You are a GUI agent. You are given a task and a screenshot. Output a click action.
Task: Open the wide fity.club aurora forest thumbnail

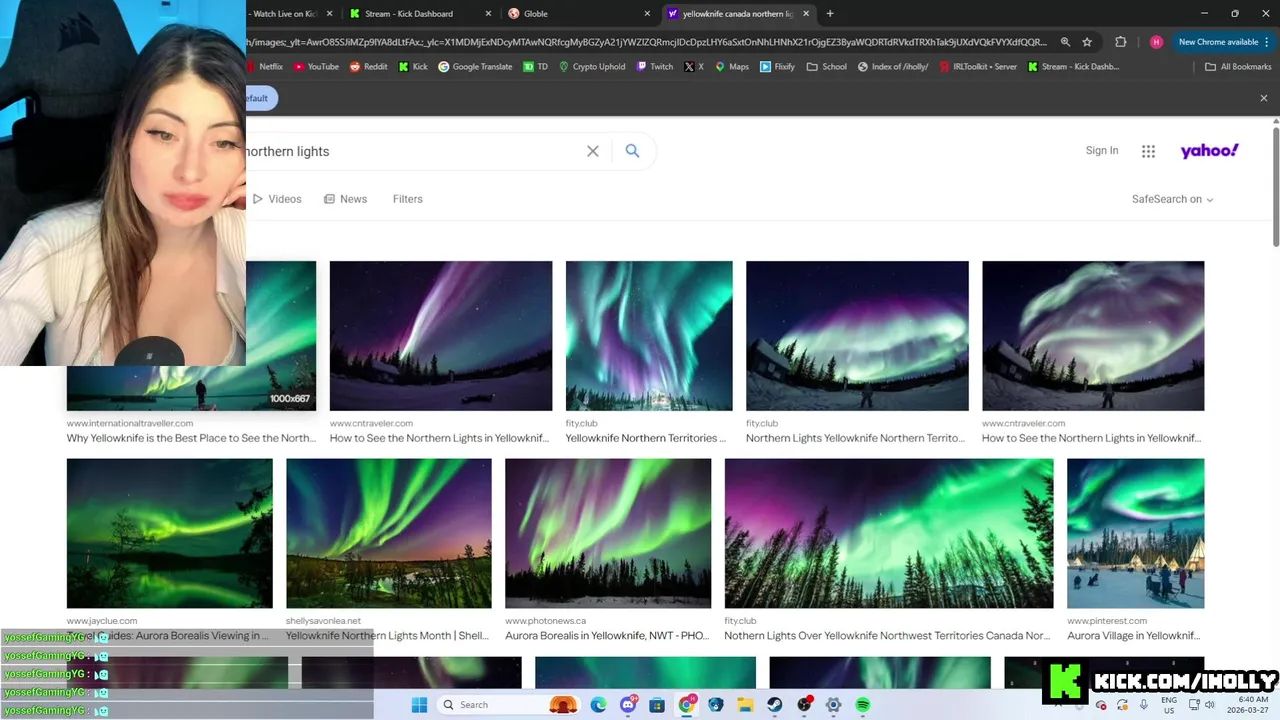tap(888, 533)
